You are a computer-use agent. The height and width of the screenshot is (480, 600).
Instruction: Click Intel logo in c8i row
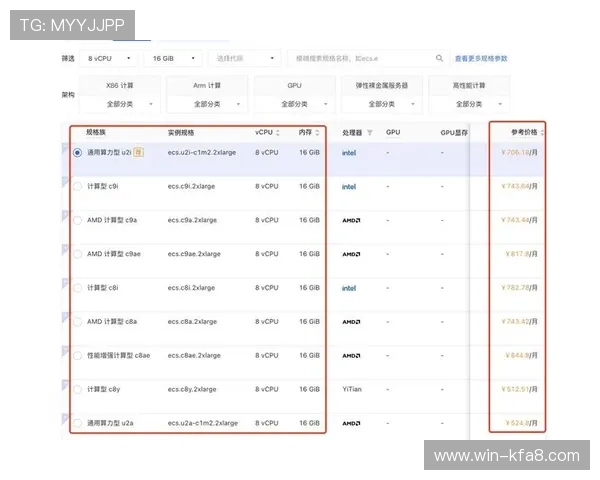coord(349,288)
